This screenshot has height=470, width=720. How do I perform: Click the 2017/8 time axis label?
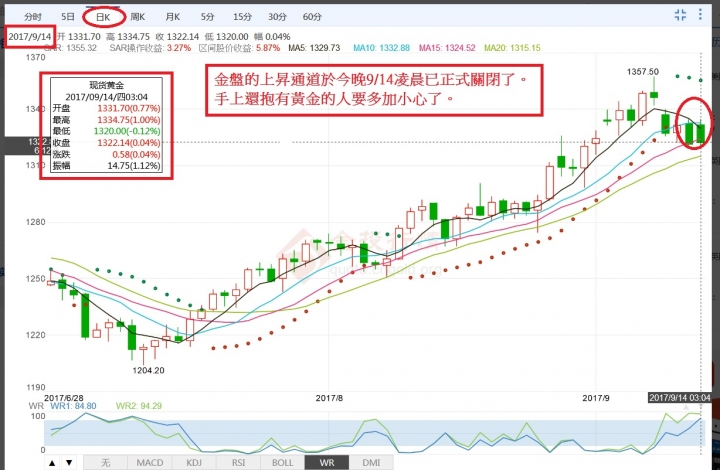tap(329, 398)
